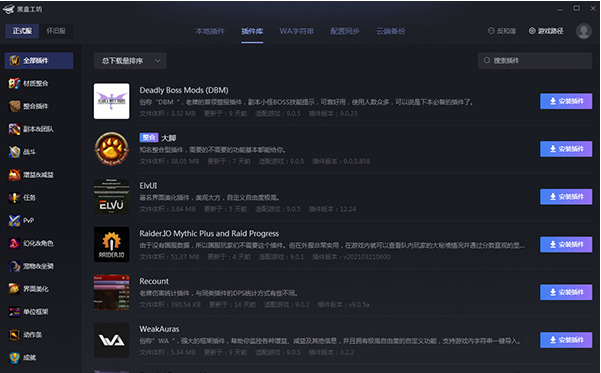Expand the 总下载量排序 sort dropdown
The height and width of the screenshot is (373, 601).
pos(130,61)
